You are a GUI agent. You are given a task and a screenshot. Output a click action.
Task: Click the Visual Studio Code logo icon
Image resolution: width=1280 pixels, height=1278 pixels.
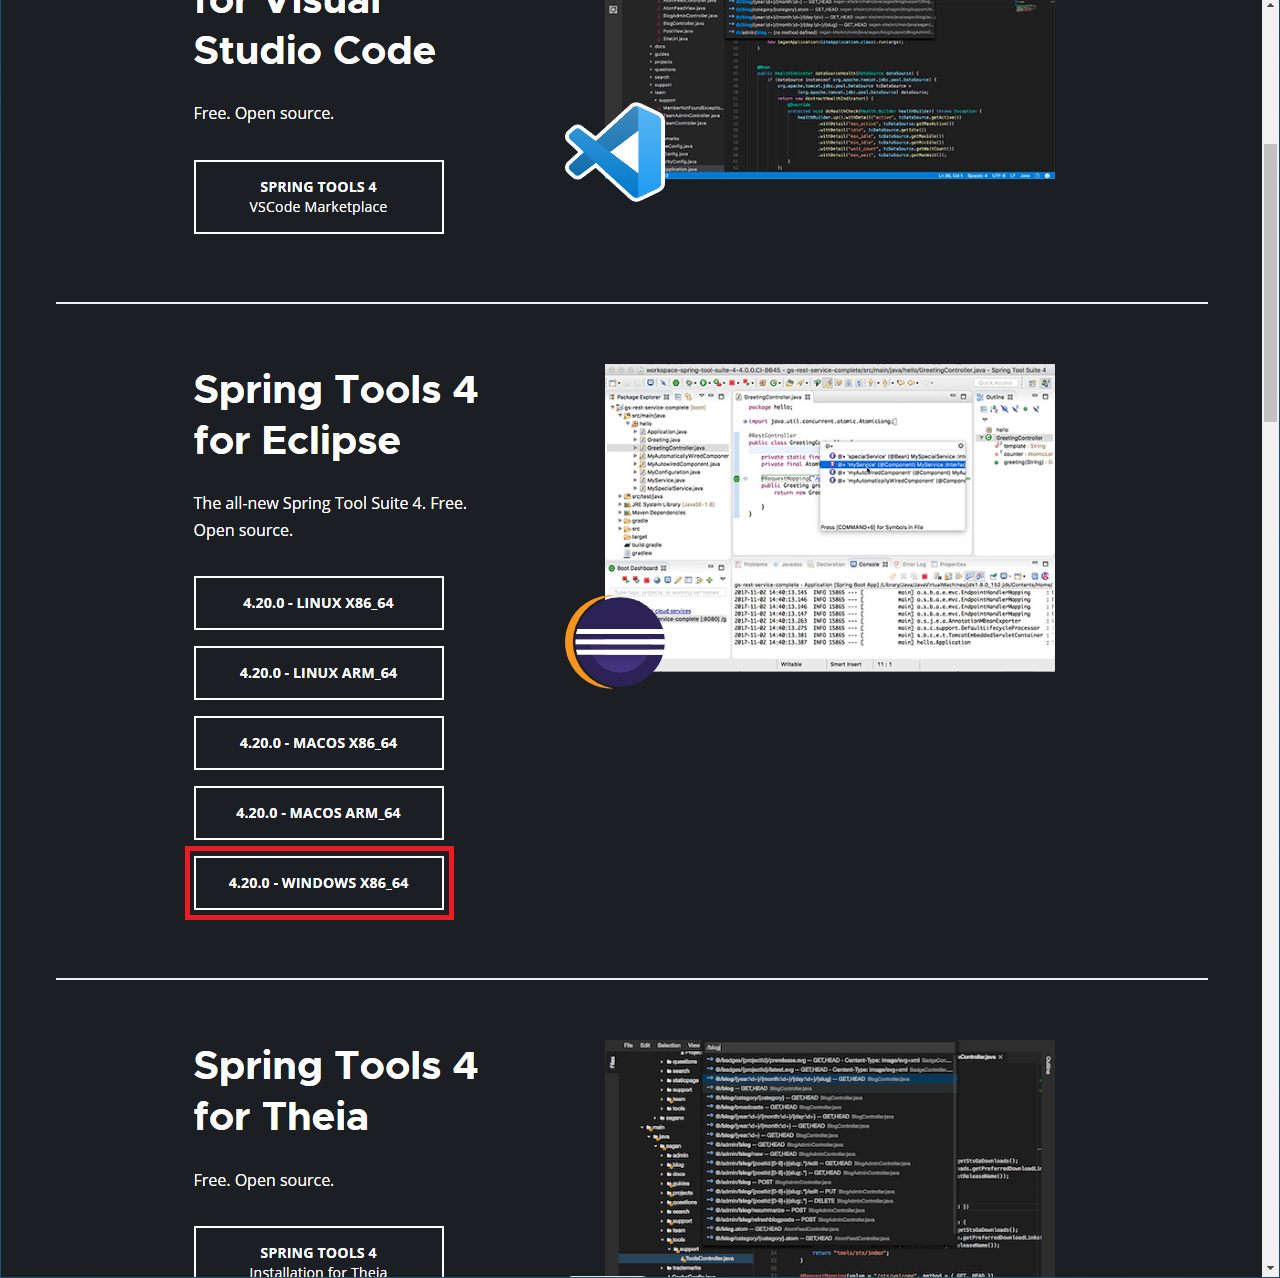tap(616, 151)
